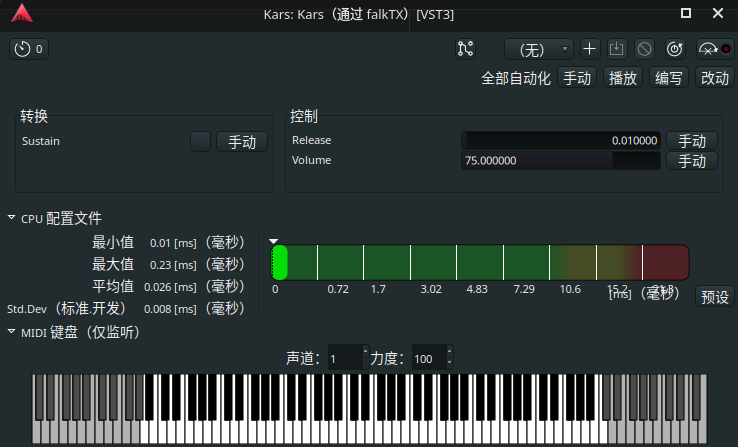Viewport: 738px width, 447px height.
Task: Click the Release slider at 0.010000
Action: 561,141
